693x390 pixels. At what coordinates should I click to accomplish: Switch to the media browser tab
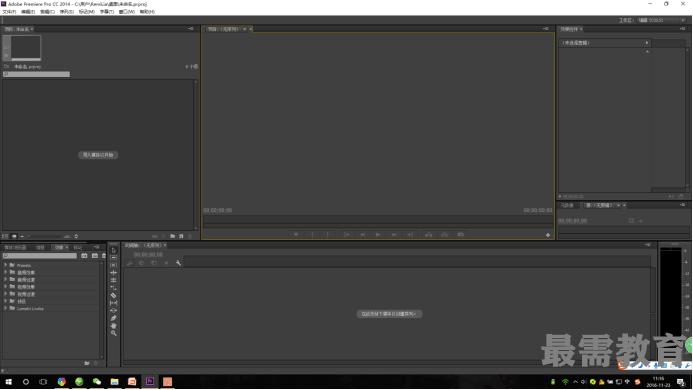15,248
